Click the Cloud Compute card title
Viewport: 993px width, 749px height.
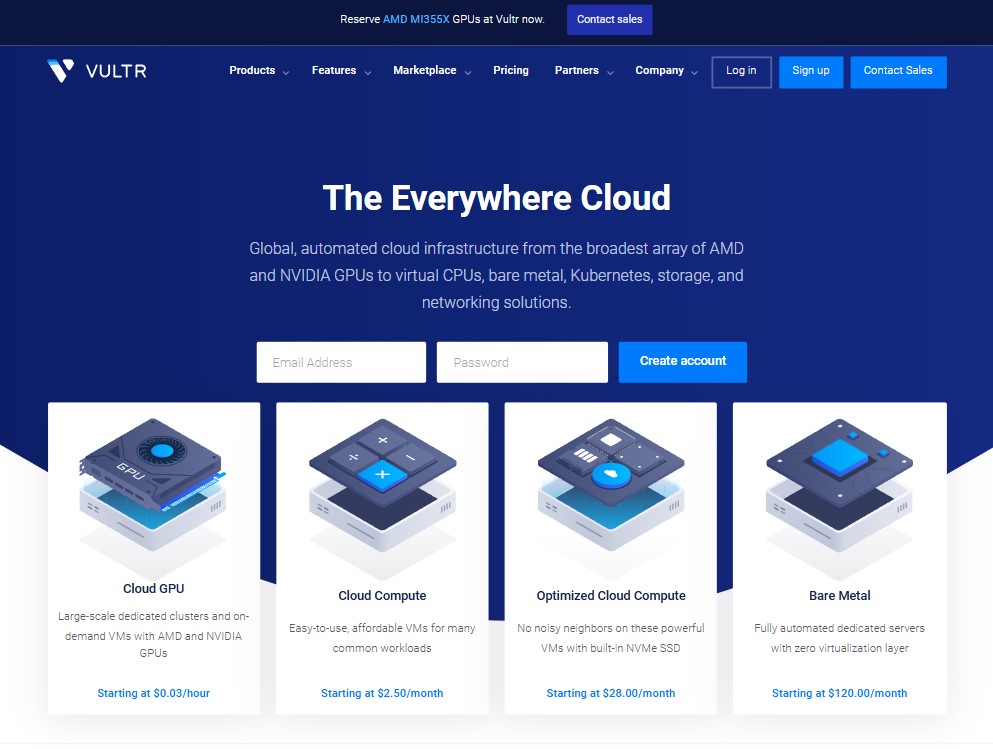point(382,596)
